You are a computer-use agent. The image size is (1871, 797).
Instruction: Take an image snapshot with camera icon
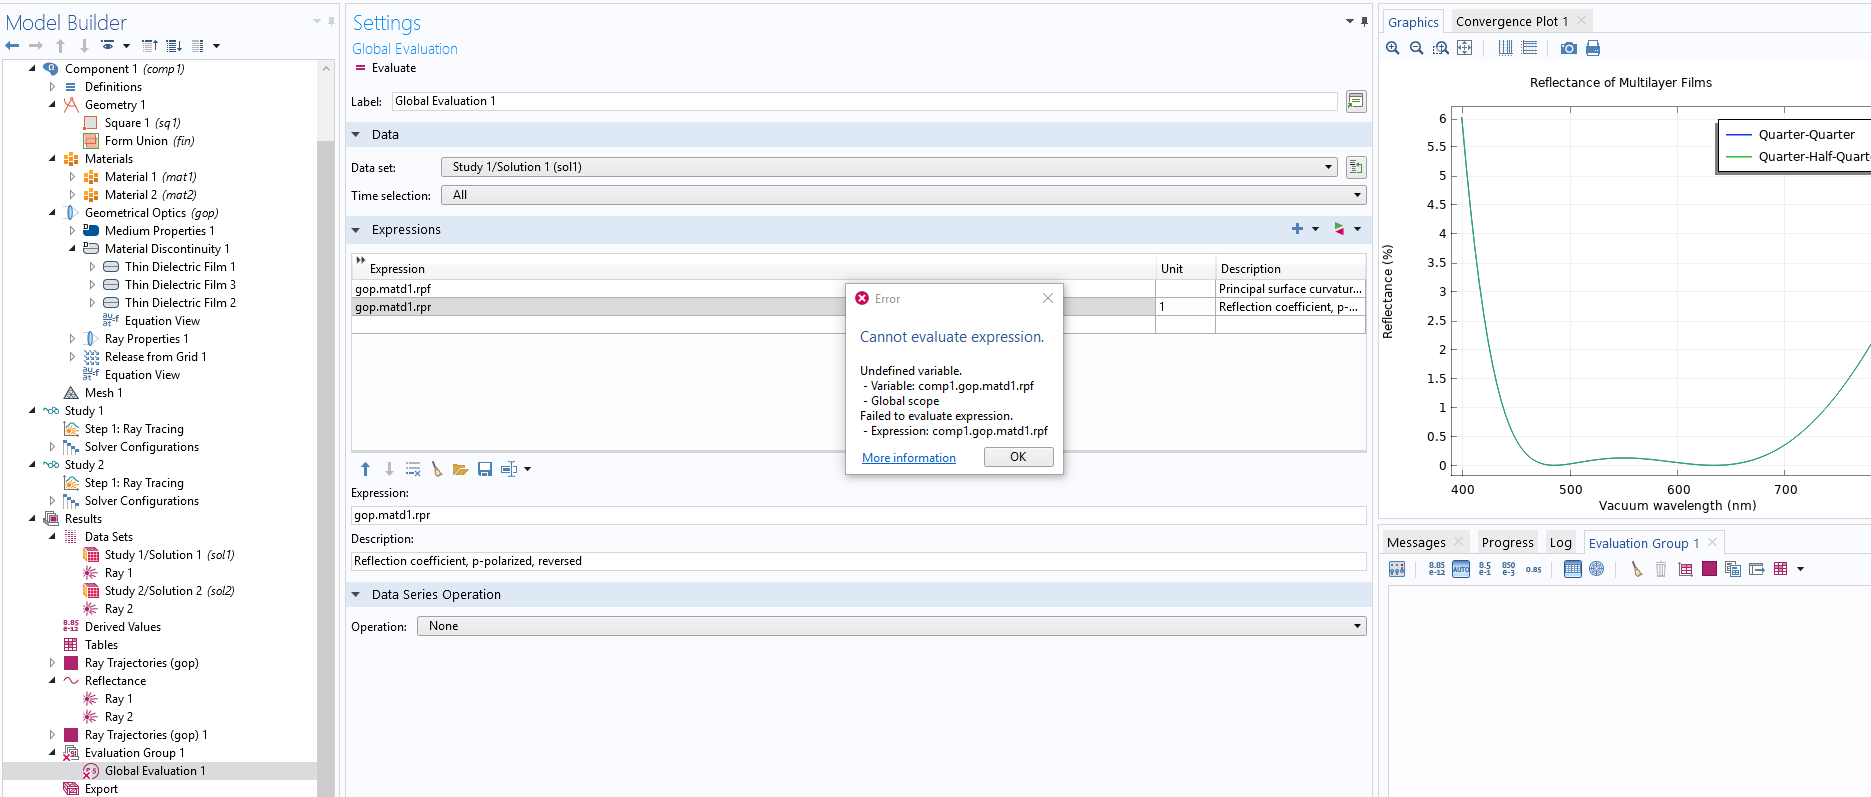coord(1568,48)
